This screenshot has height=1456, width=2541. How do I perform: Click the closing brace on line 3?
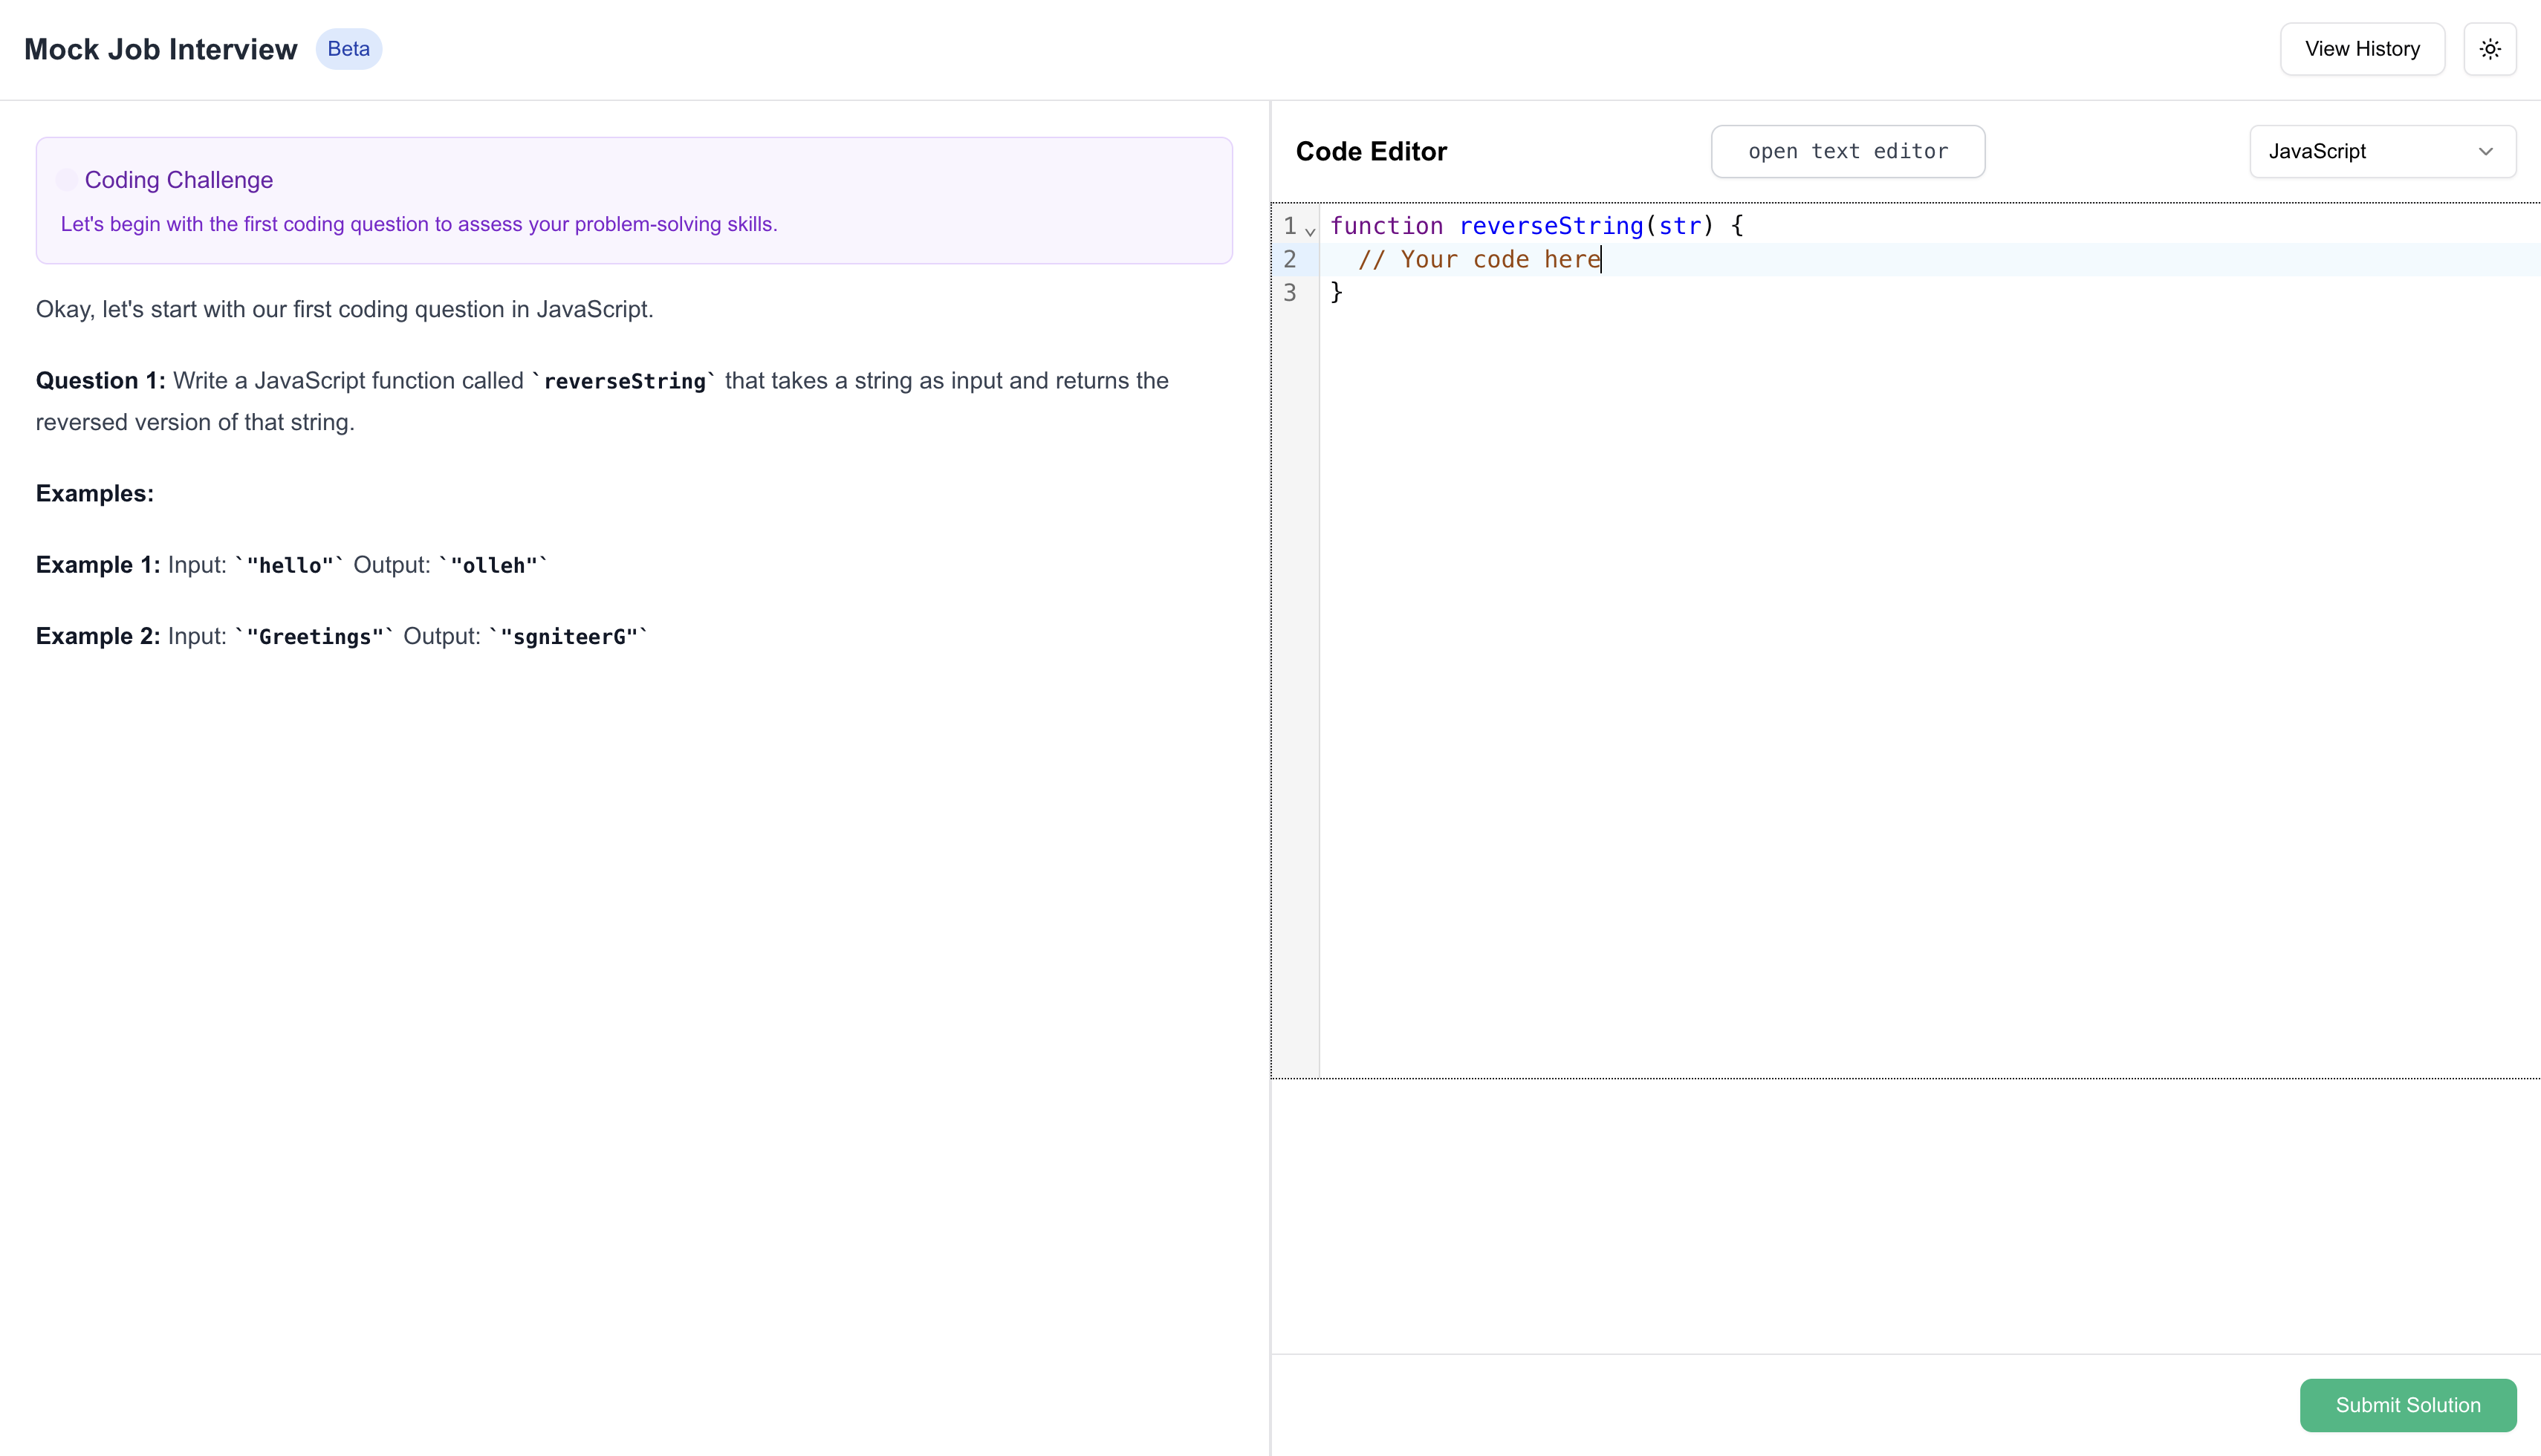(x=1336, y=292)
